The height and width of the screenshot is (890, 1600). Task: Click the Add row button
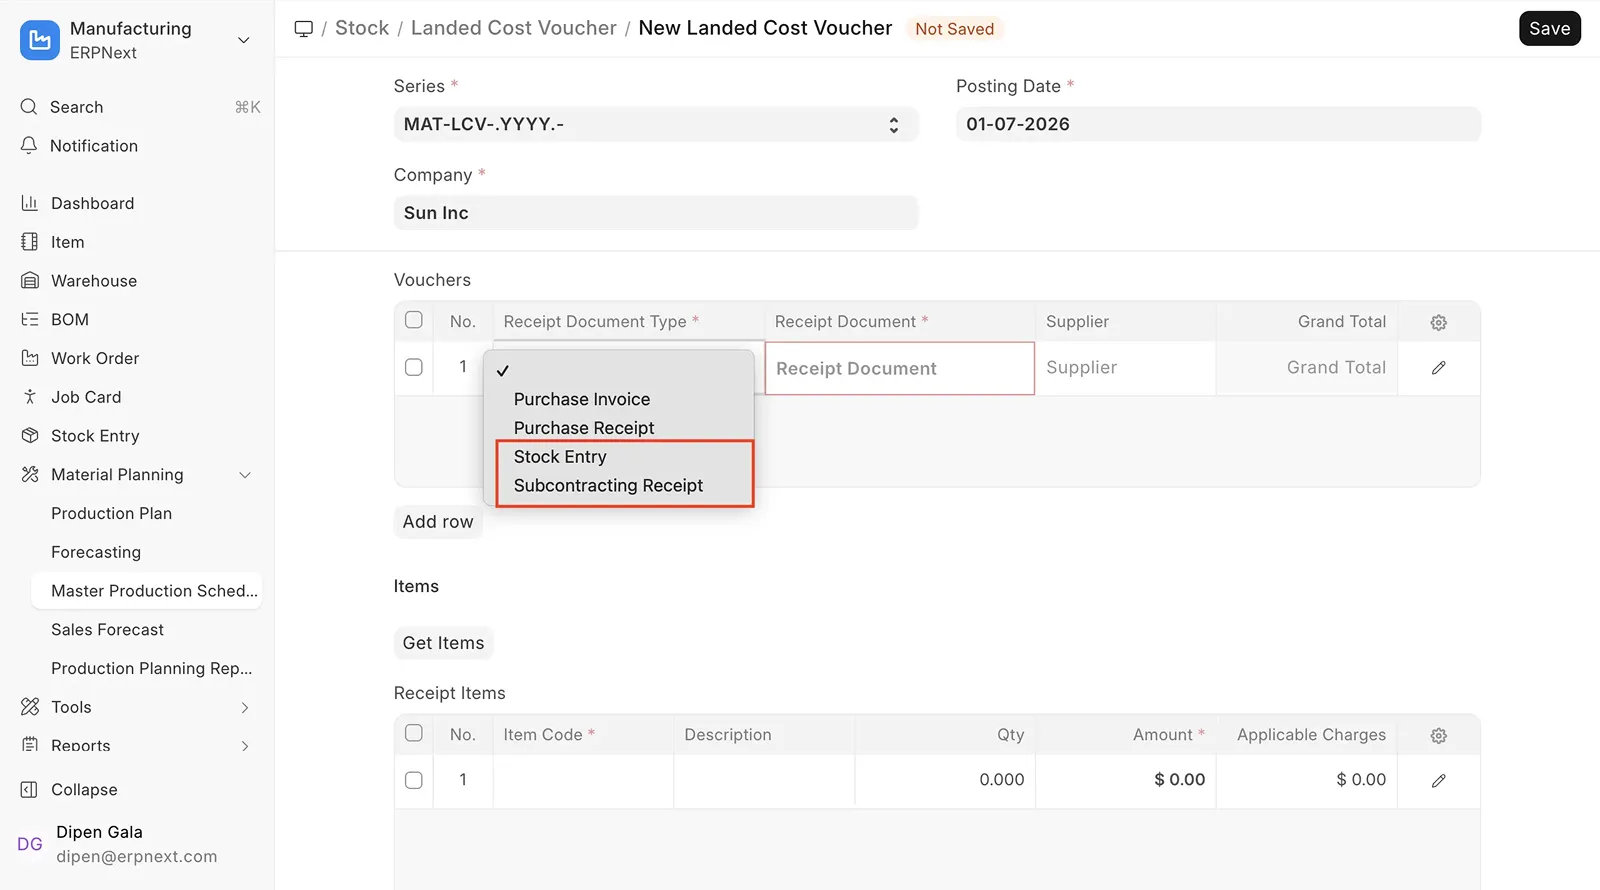point(438,522)
